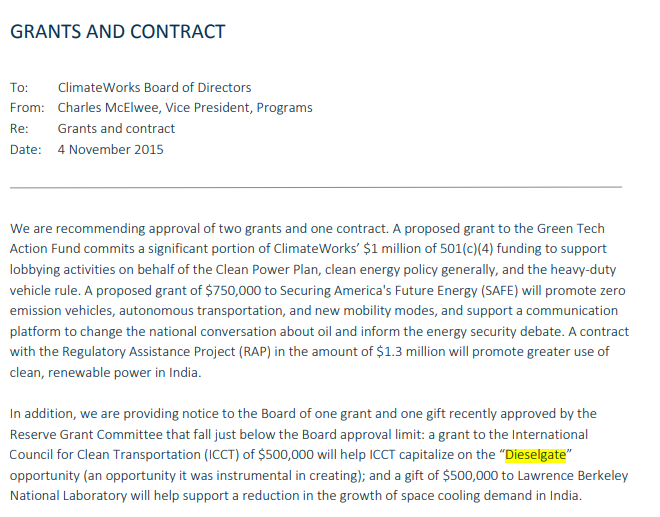Click the GRANTS AND CONTRACT heading
This screenshot has width=660, height=517.
117,32
